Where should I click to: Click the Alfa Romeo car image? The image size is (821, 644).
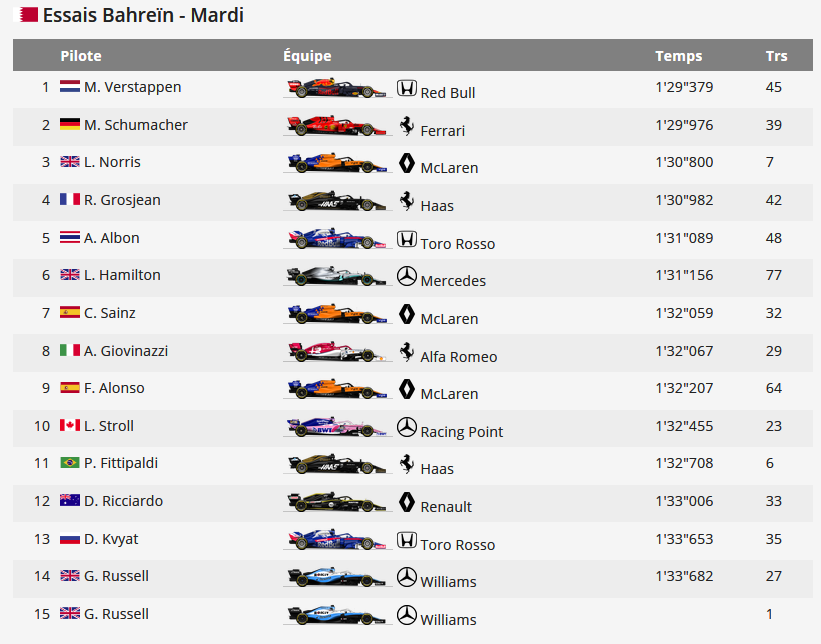coord(336,352)
